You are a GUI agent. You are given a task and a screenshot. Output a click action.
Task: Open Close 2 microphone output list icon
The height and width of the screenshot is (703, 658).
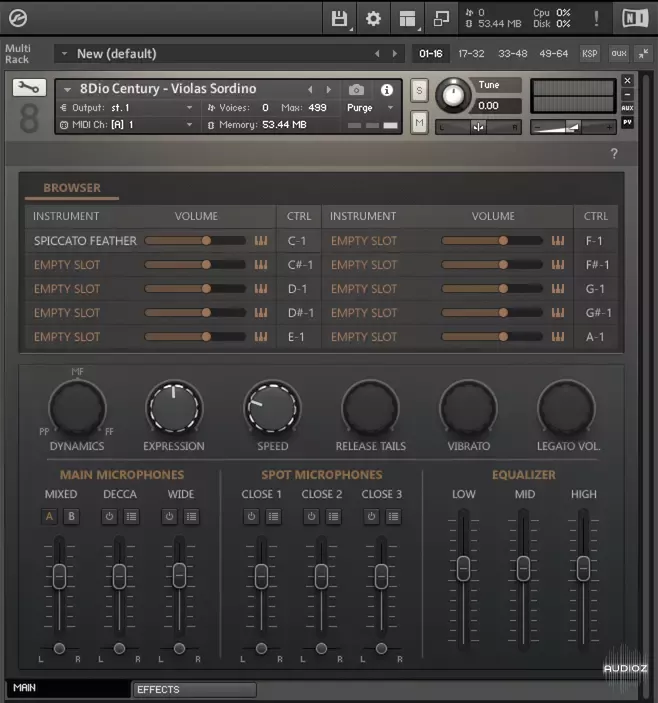333,516
